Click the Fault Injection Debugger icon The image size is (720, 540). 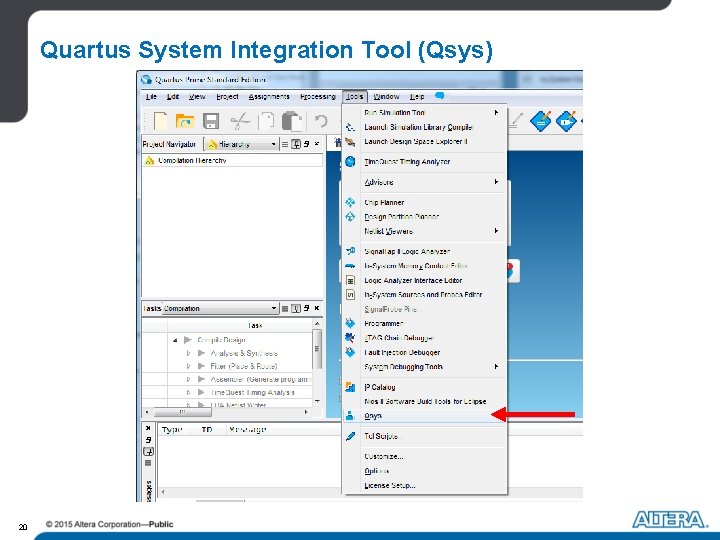[350, 352]
